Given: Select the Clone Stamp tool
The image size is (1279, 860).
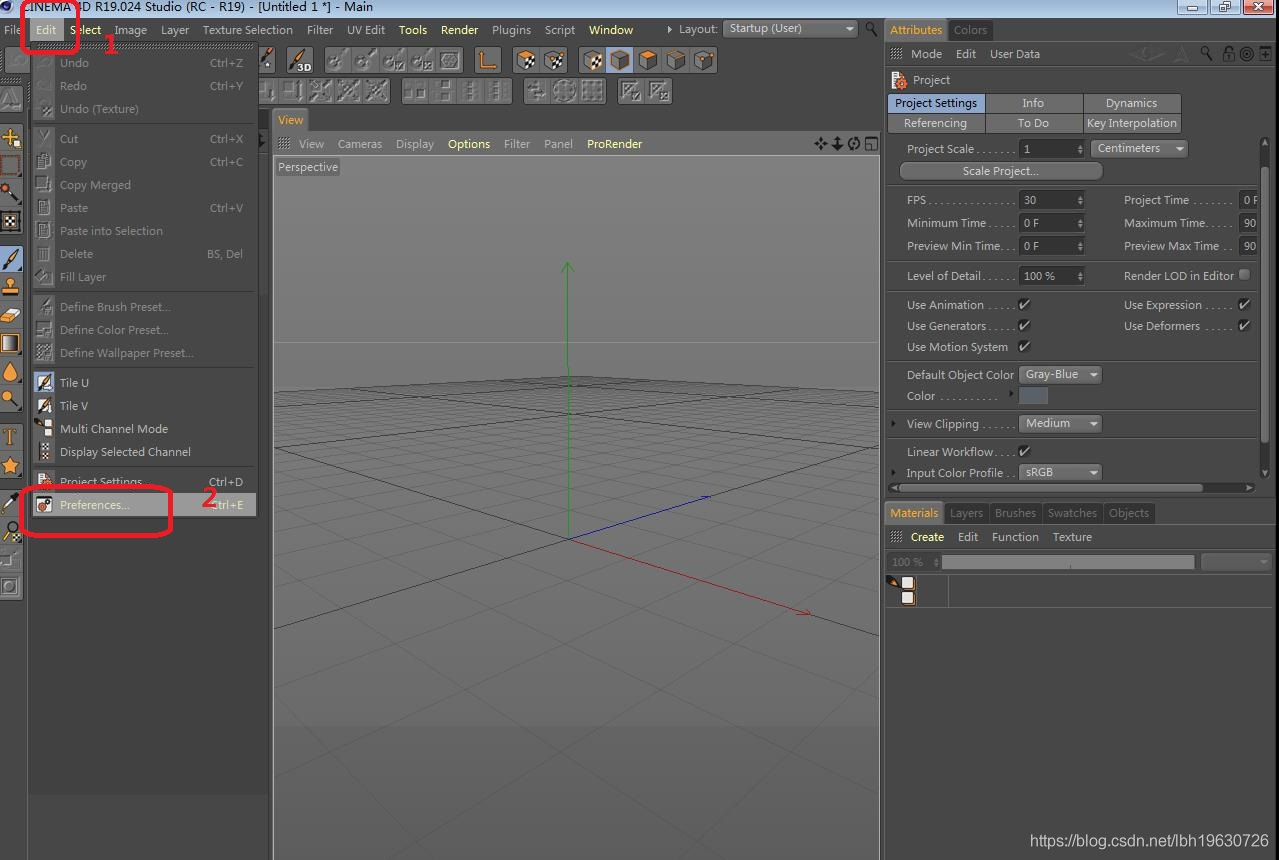Looking at the screenshot, I should (x=11, y=288).
